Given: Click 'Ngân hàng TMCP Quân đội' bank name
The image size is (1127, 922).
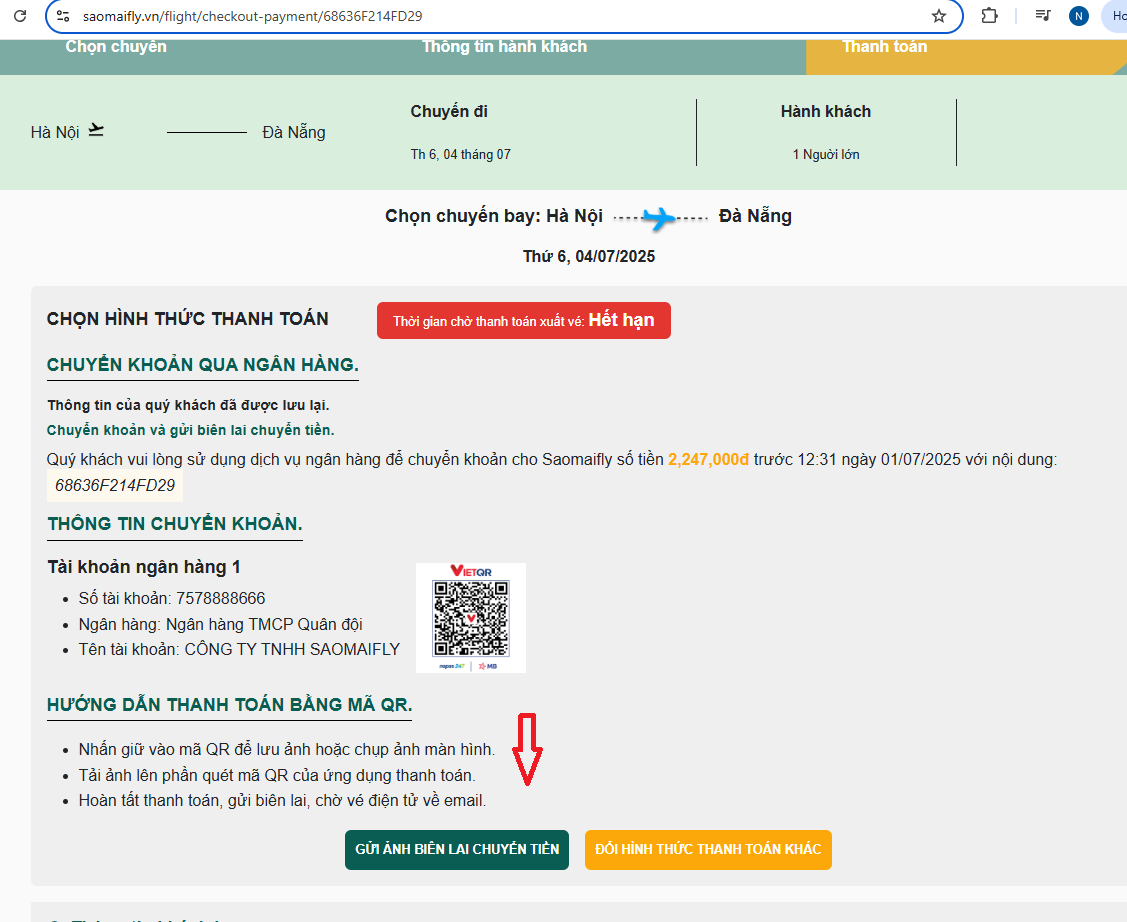Looking at the screenshot, I should pyautogui.click(x=264, y=624).
